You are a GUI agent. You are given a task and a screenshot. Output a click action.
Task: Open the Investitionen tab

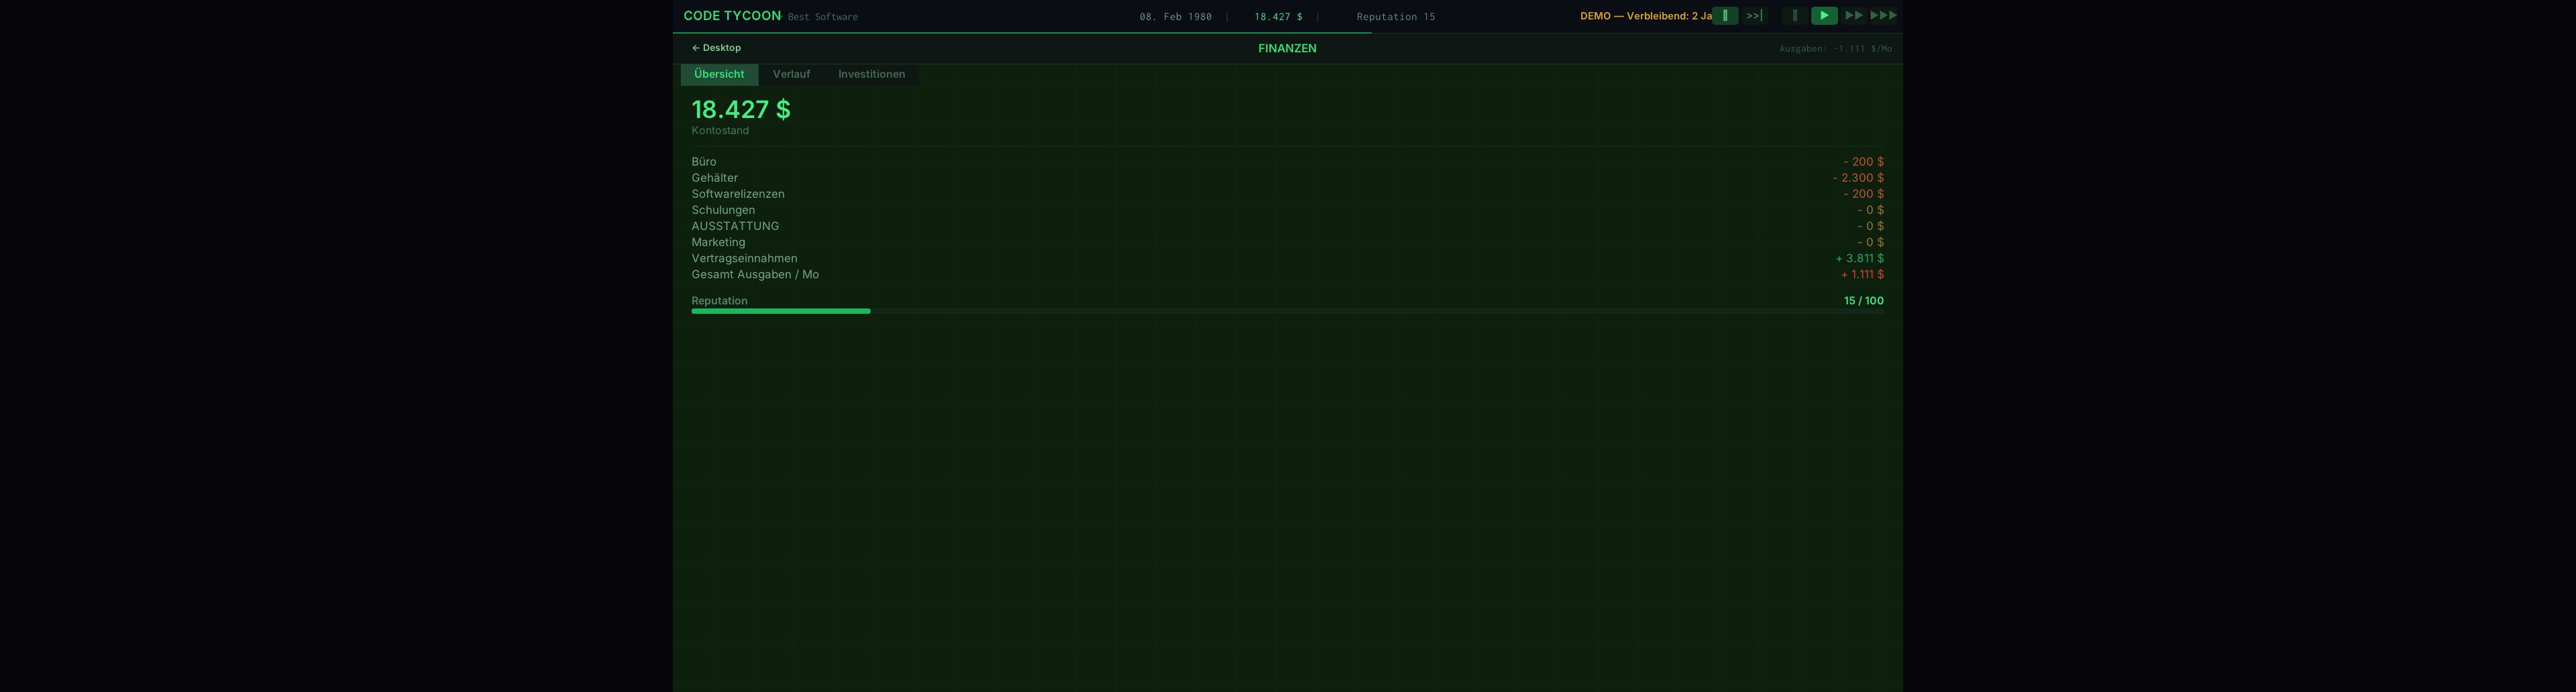[871, 74]
